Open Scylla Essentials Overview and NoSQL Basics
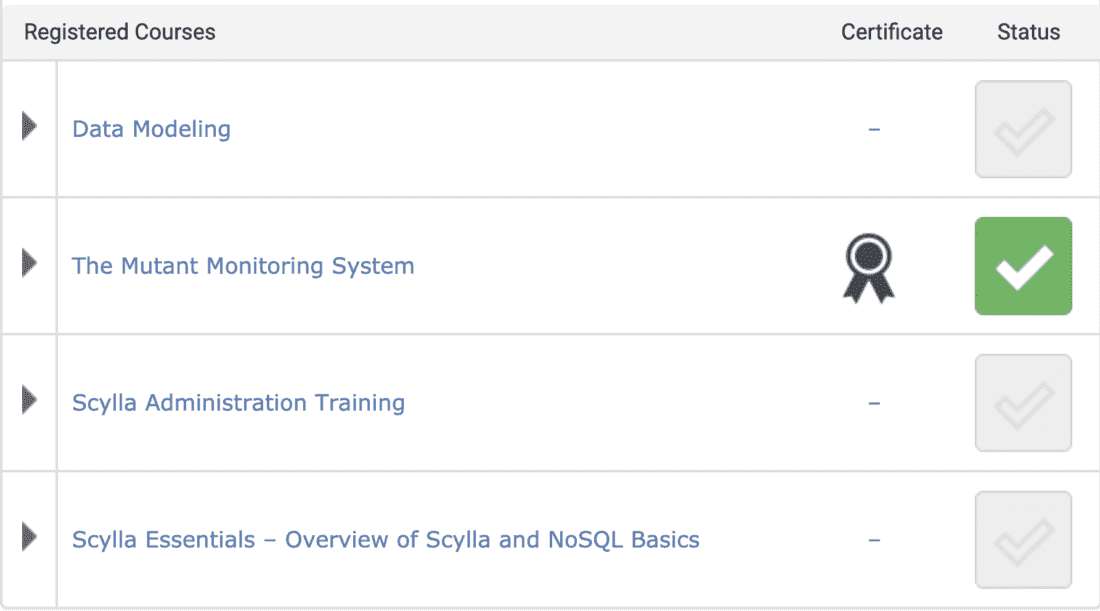The image size is (1100, 611). 385,540
